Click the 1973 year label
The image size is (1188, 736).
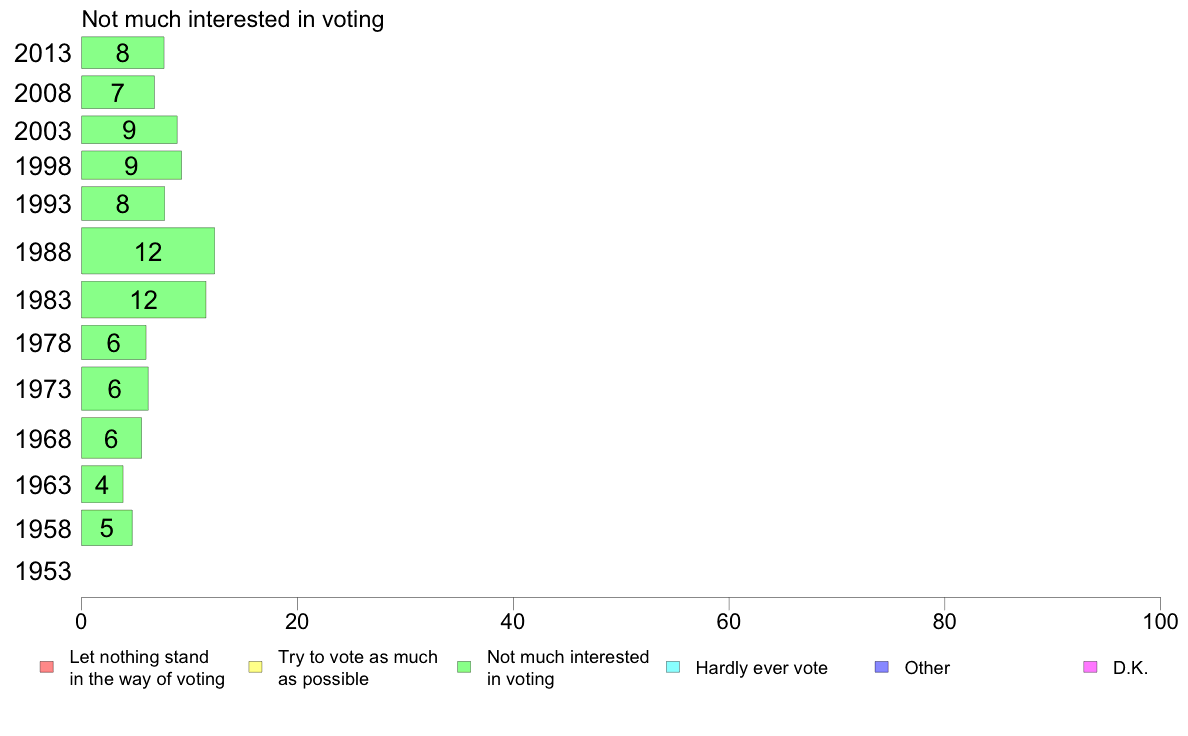point(43,389)
